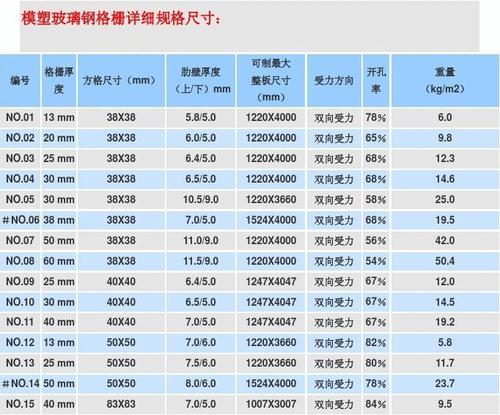
Task: Select the NO.11 row number cell
Action: (x=20, y=322)
